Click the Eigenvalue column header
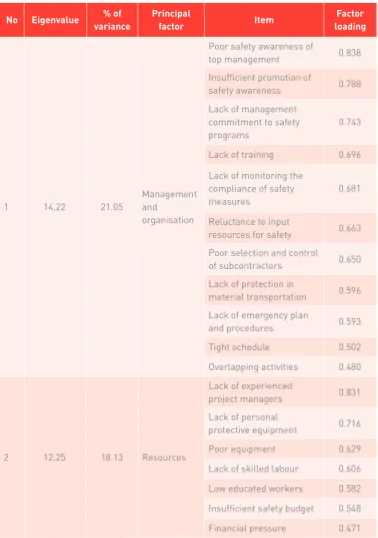This screenshot has width=378, height=538. coord(55,20)
